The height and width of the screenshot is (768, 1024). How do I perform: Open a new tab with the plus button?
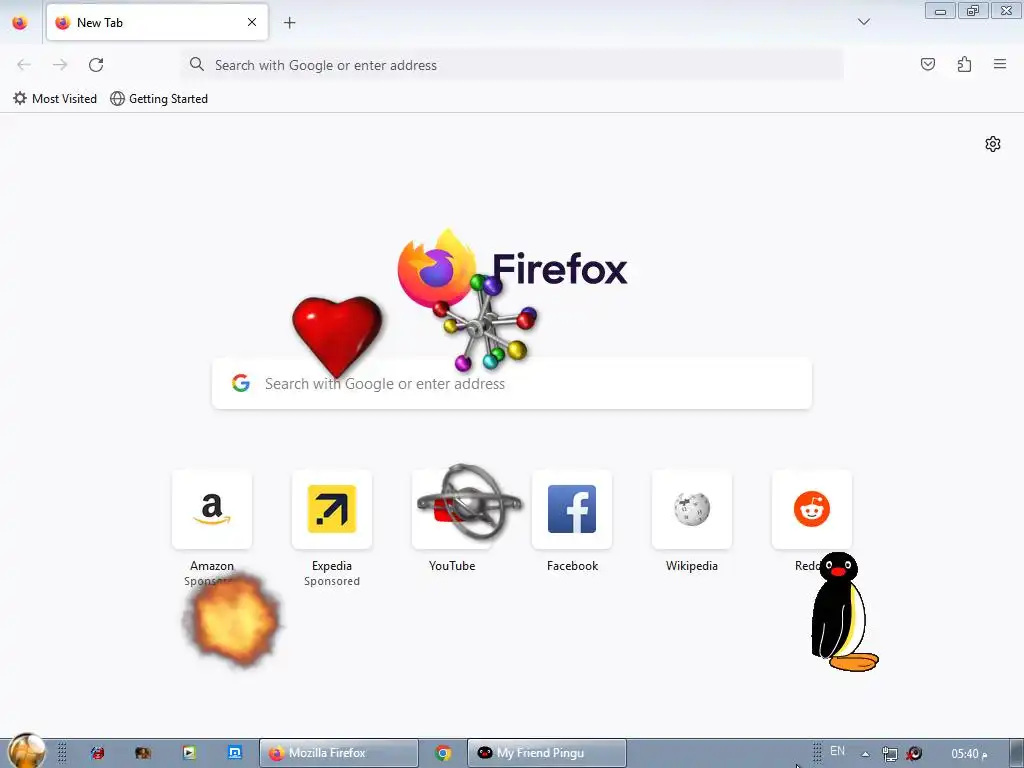point(289,22)
